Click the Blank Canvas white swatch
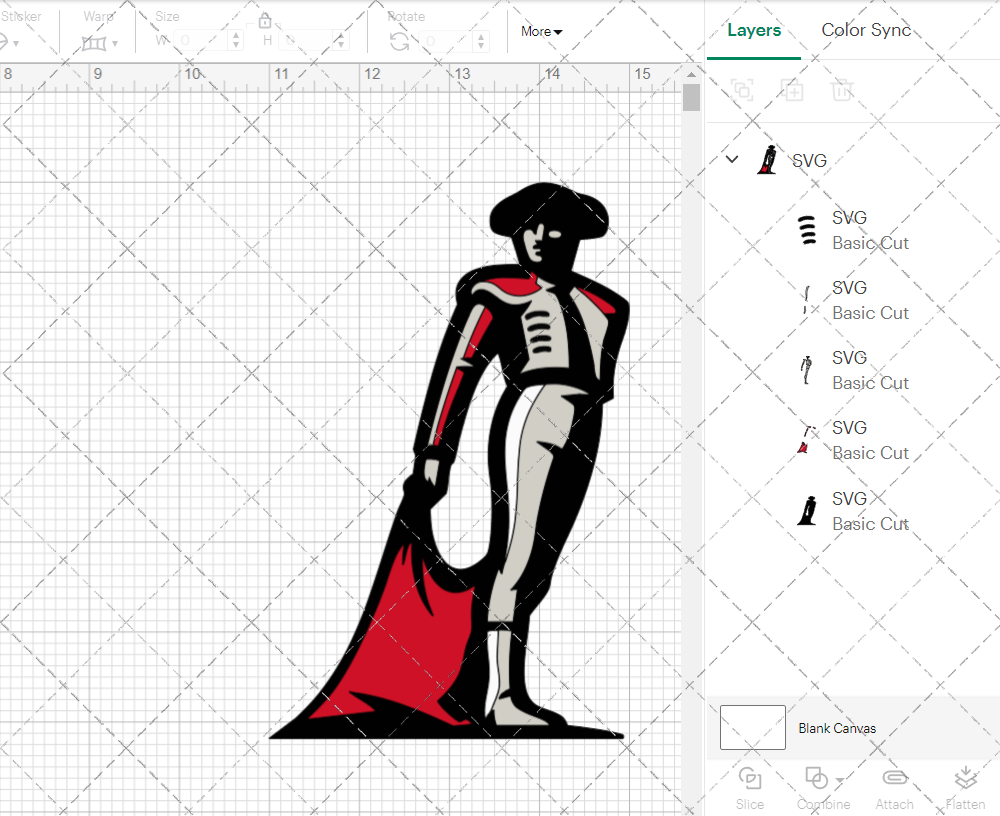The width and height of the screenshot is (1000, 816). click(x=751, y=728)
